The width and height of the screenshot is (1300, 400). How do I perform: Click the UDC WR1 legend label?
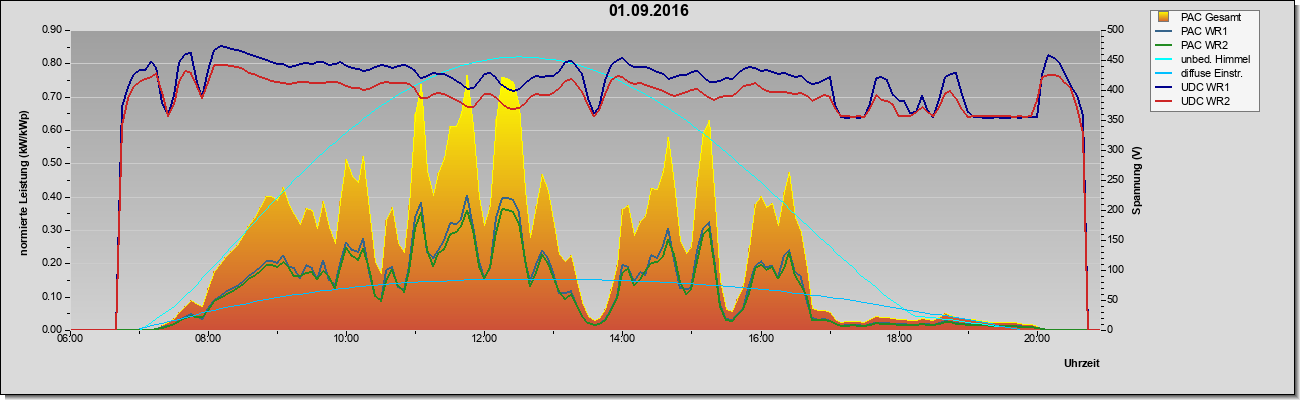[1204, 87]
